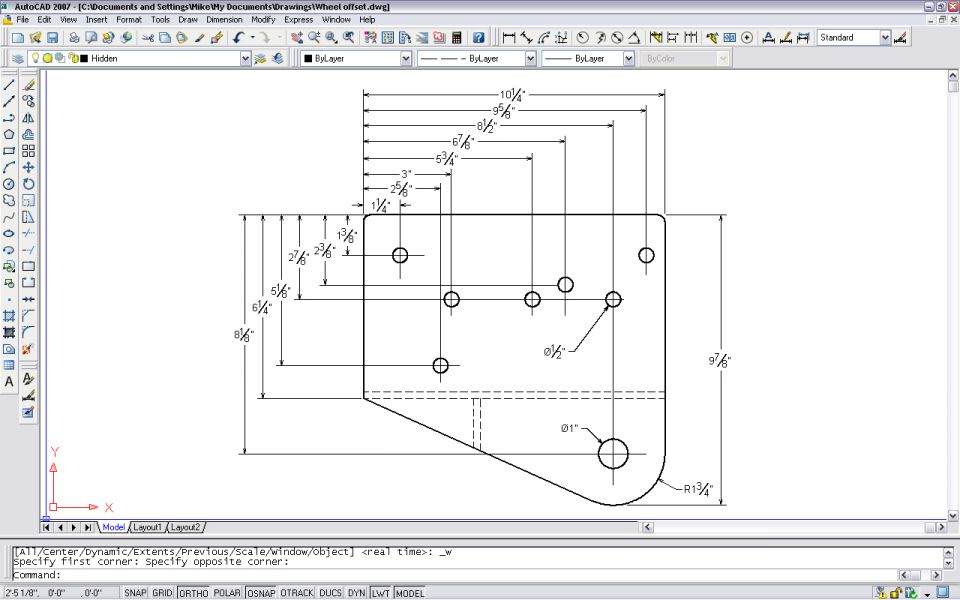Viewport: 960px width, 600px height.
Task: Click the black layer color swatch
Action: pyautogui.click(x=84, y=59)
